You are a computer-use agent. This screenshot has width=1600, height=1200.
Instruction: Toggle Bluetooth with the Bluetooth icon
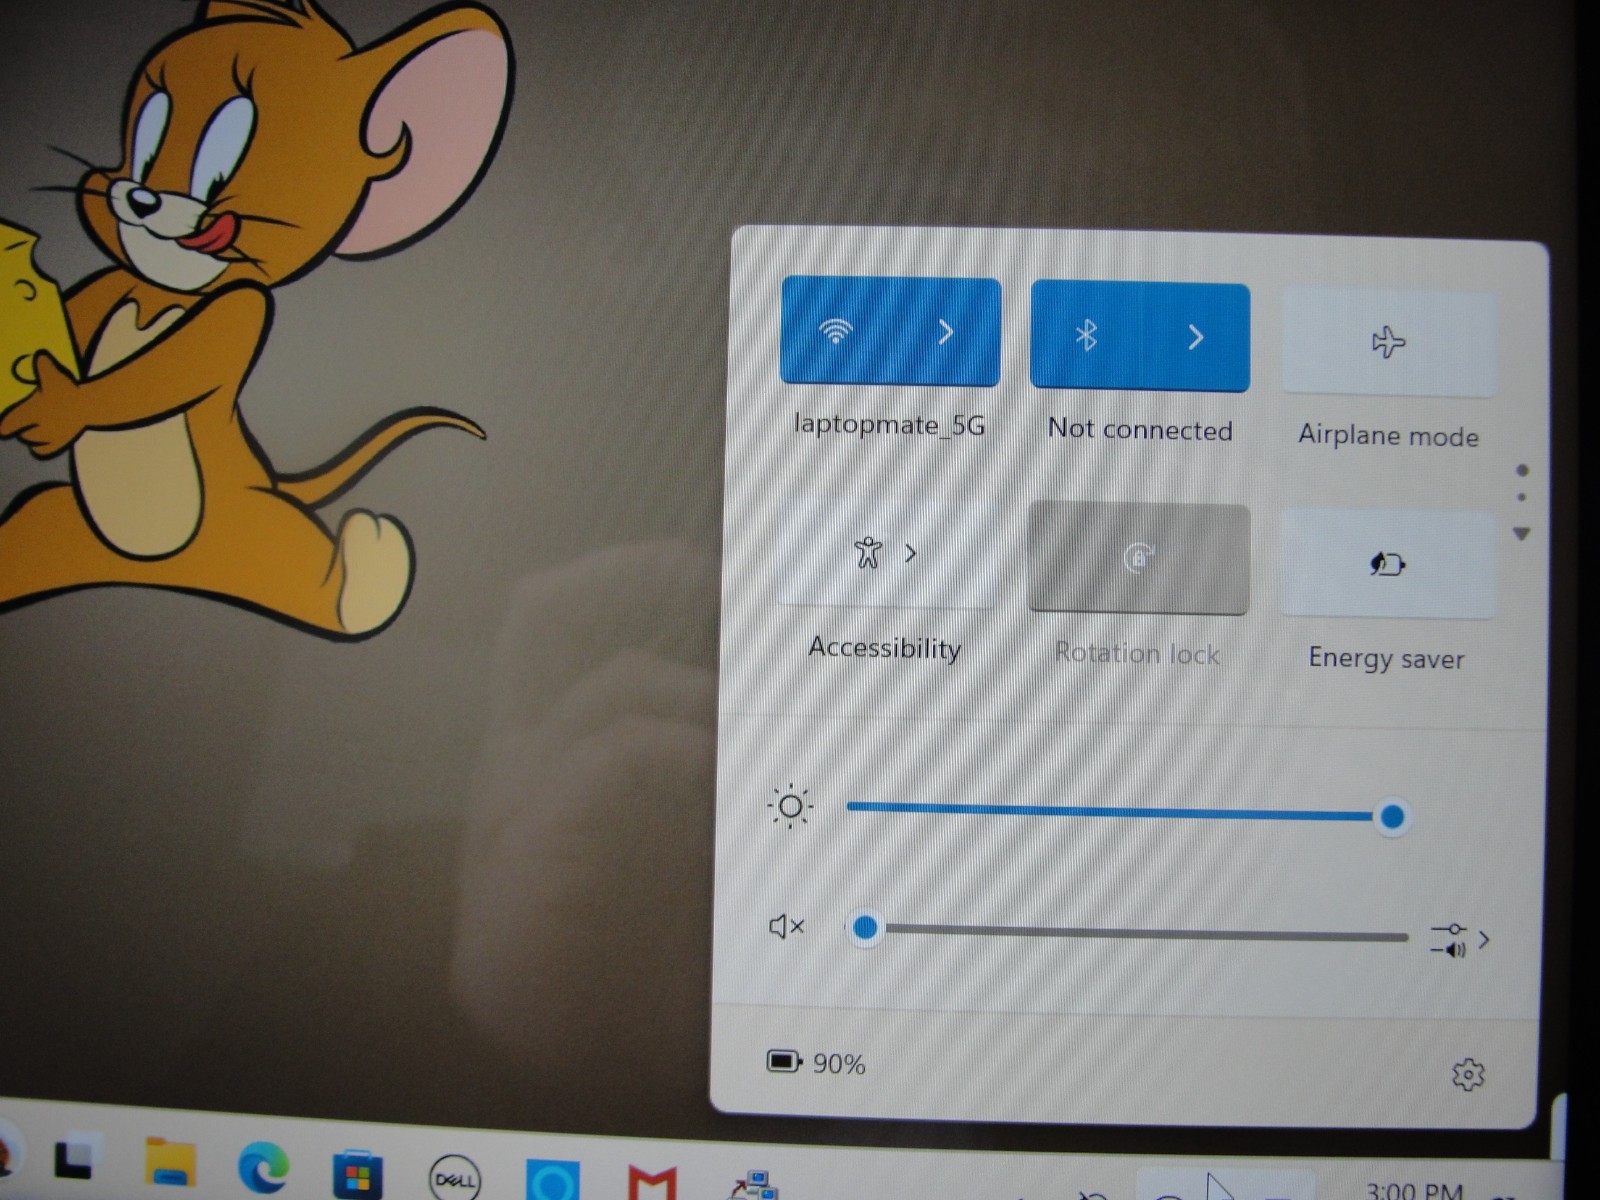(1086, 336)
